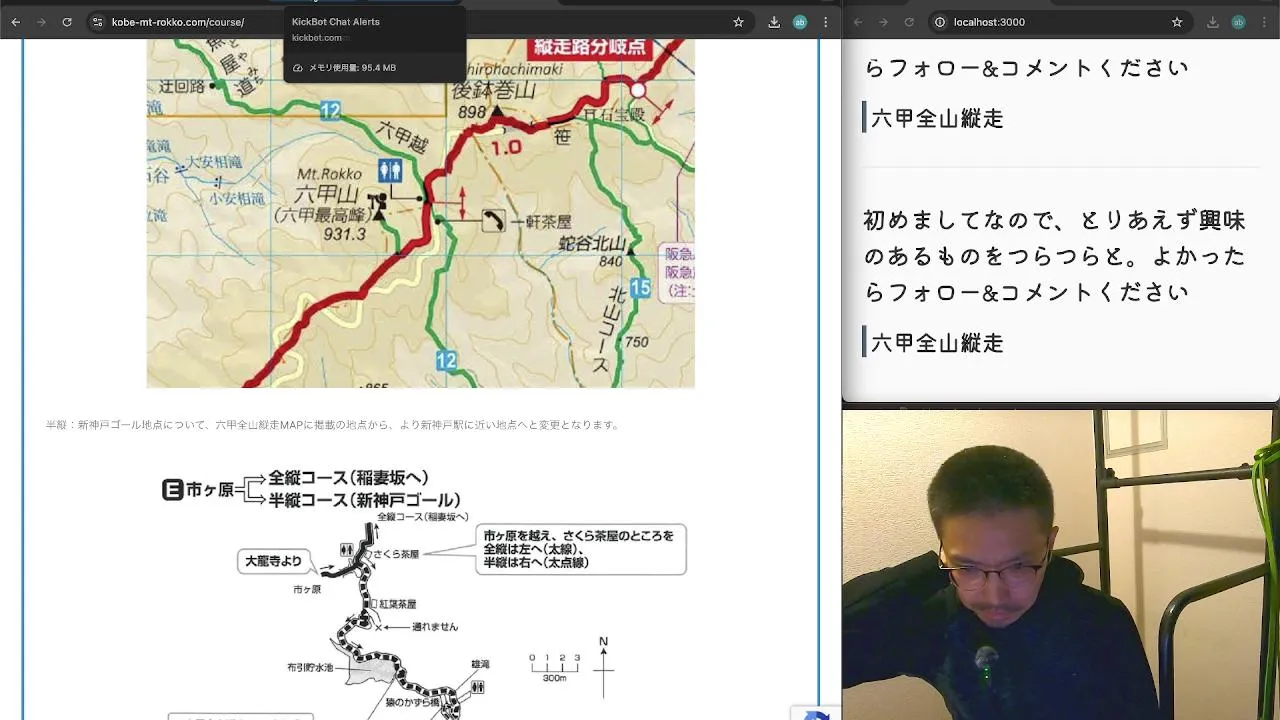Click route 12 marker at bottom of map
Viewport: 1280px width, 720px height.
click(x=446, y=360)
